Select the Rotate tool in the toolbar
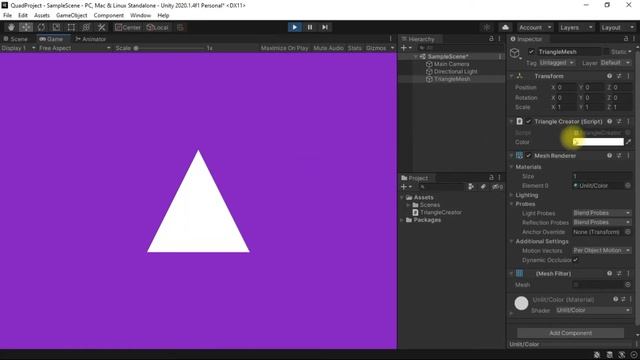 [x=41, y=27]
